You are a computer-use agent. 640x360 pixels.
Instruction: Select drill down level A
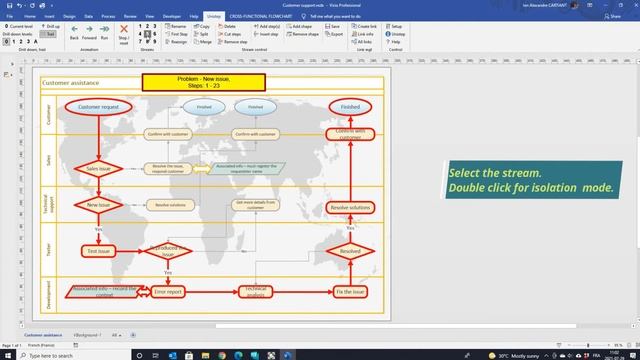point(36,42)
